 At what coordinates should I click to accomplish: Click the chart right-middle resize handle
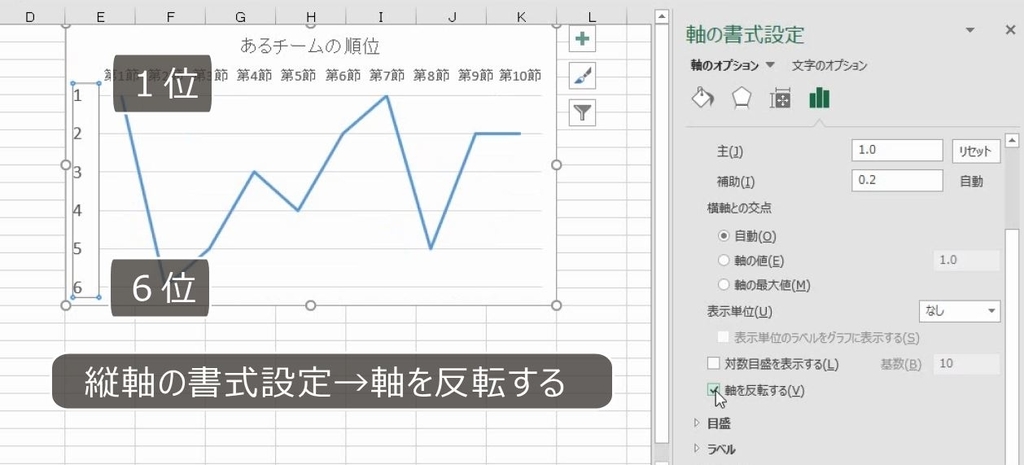pos(556,165)
